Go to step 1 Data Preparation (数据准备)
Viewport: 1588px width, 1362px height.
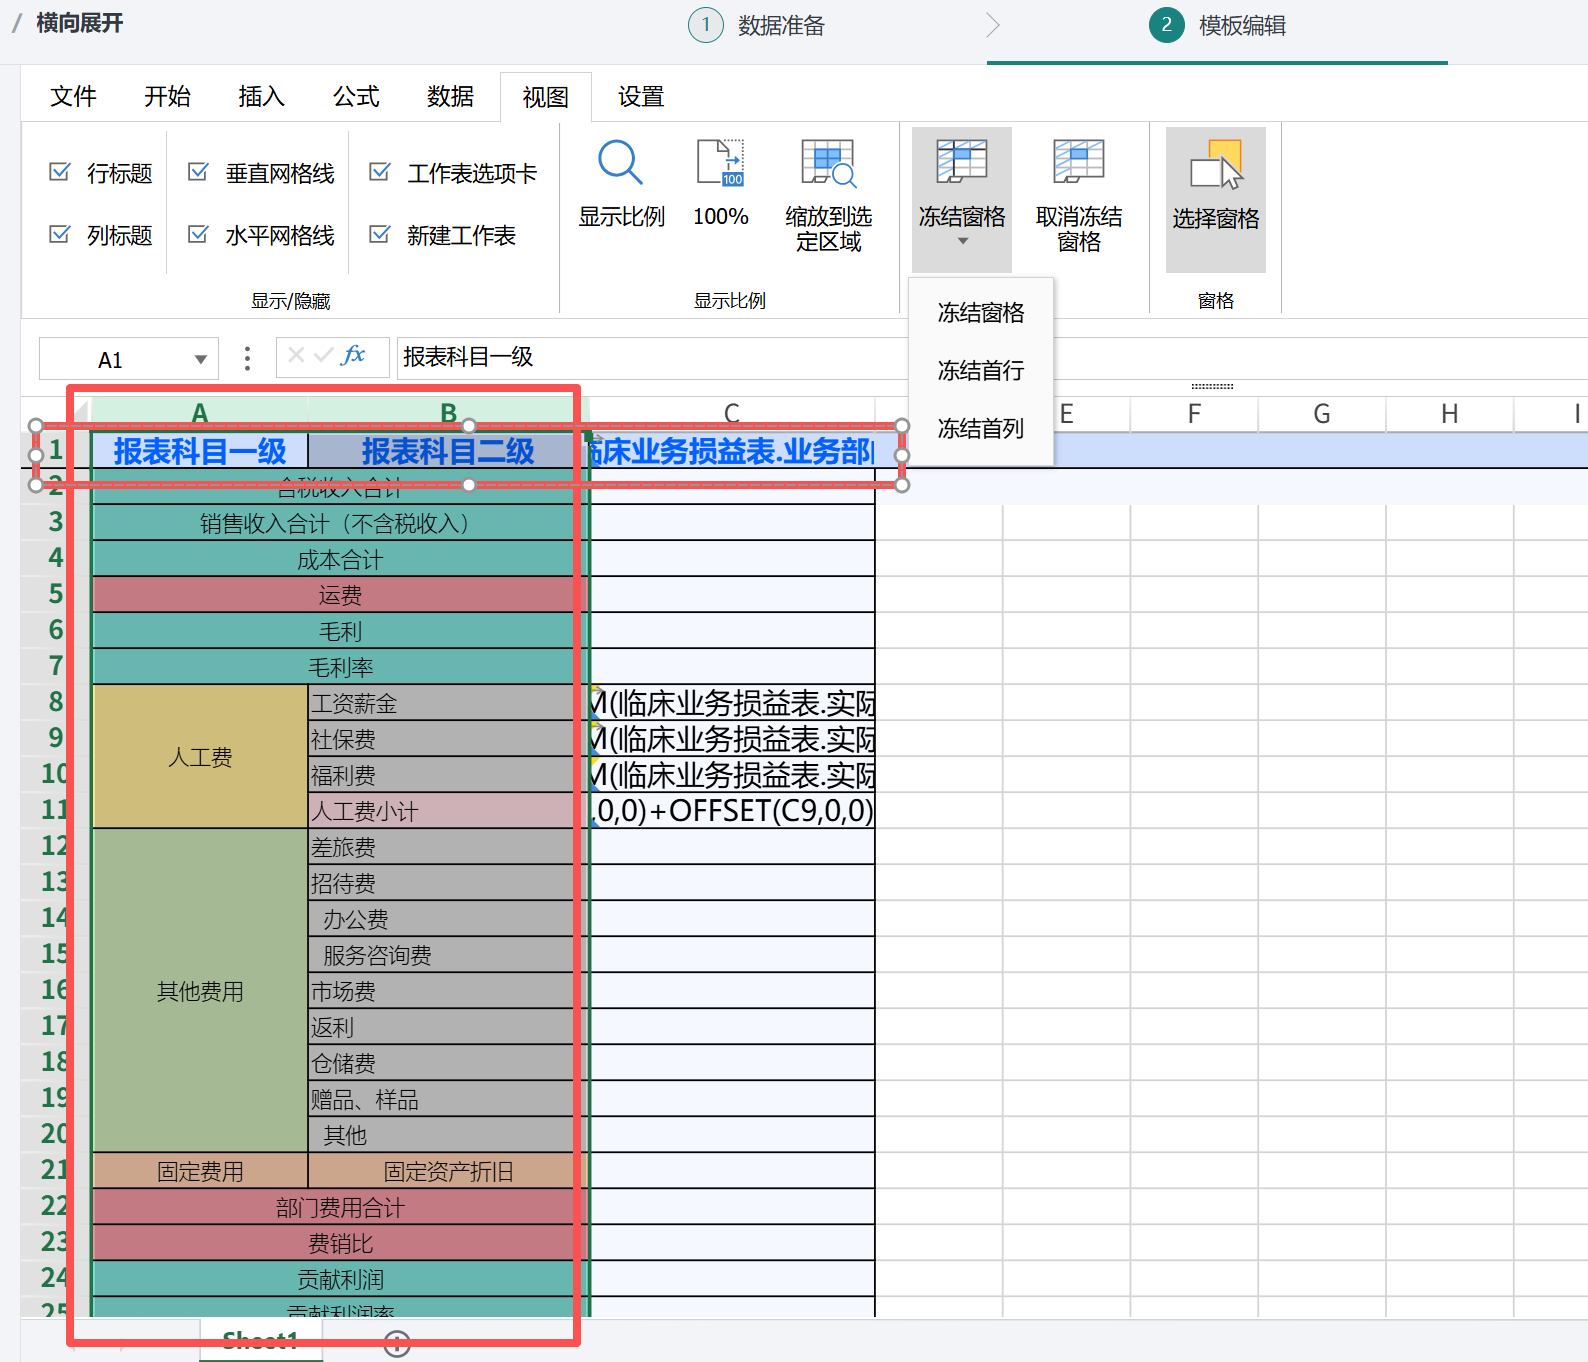[757, 26]
